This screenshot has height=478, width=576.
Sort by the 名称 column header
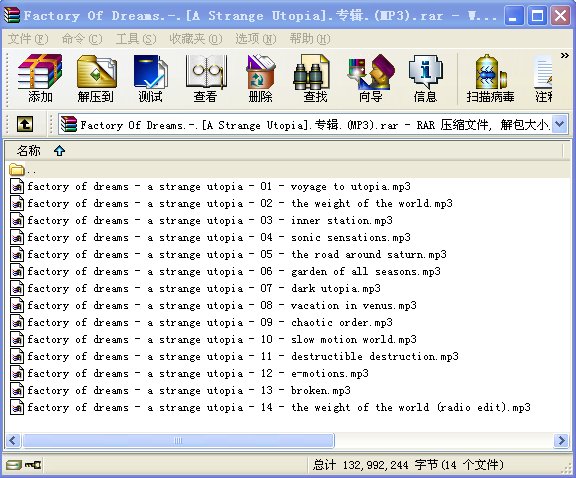[283, 151]
